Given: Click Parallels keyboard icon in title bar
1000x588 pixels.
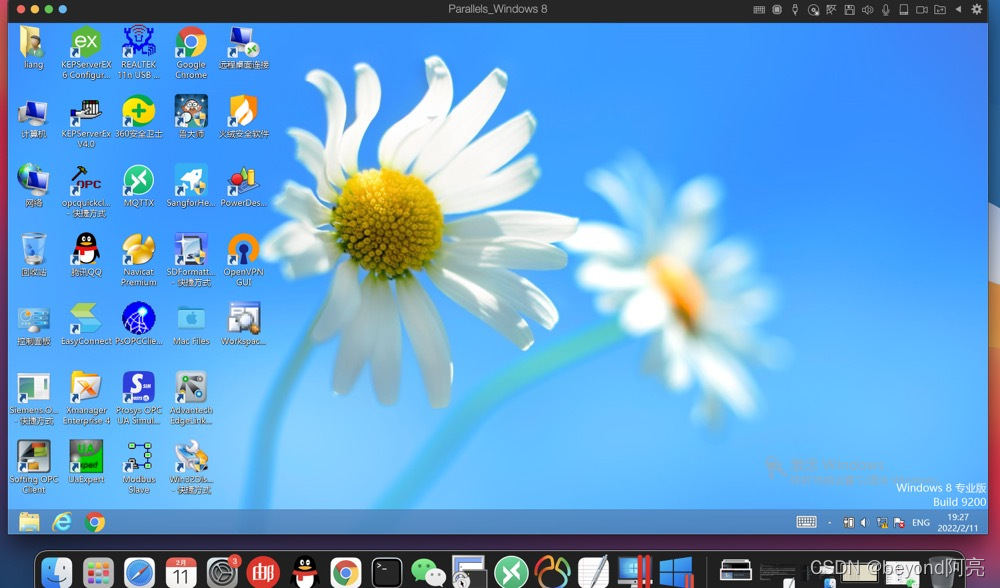Looking at the screenshot, I should [x=759, y=10].
